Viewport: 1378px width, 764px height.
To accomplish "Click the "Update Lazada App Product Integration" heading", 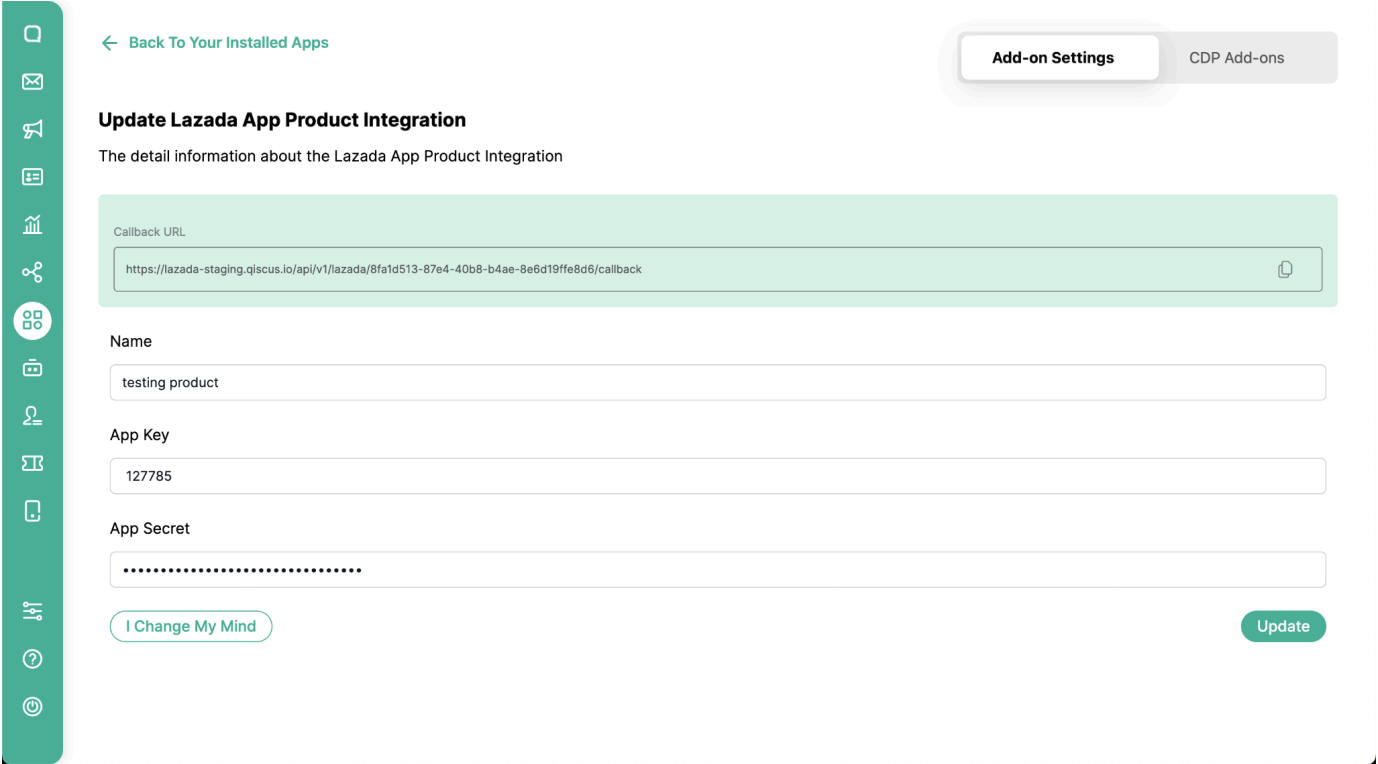I will click(x=282, y=120).
